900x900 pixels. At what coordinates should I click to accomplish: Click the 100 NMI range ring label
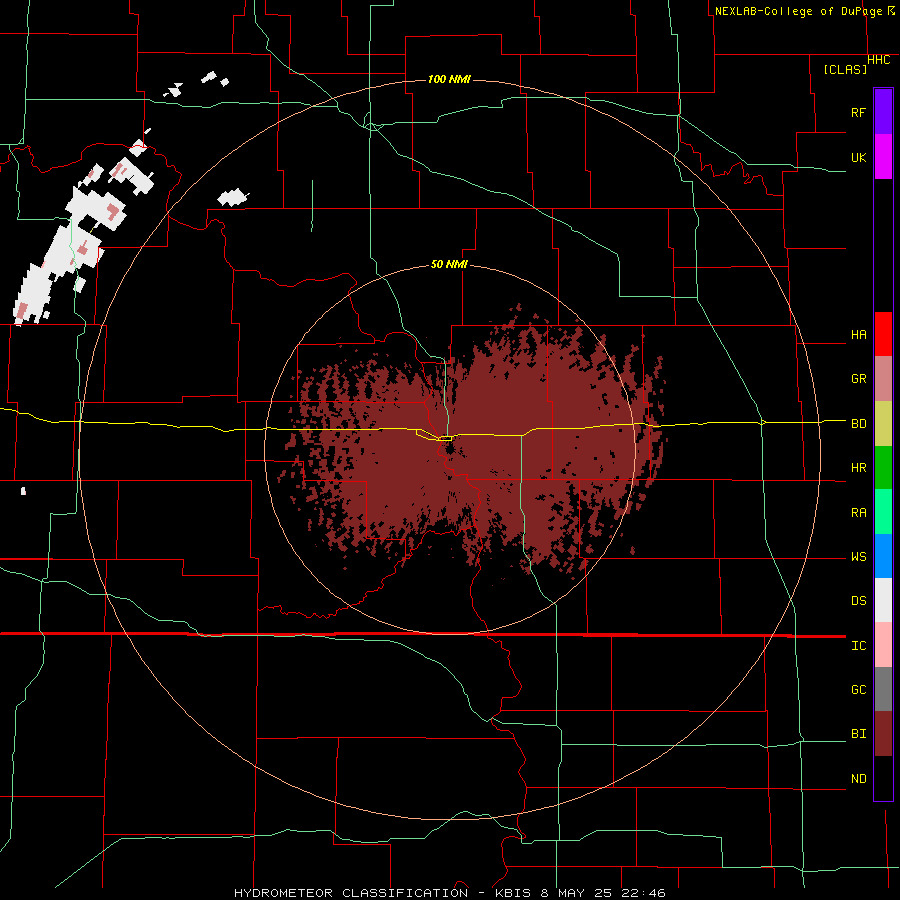(449, 79)
